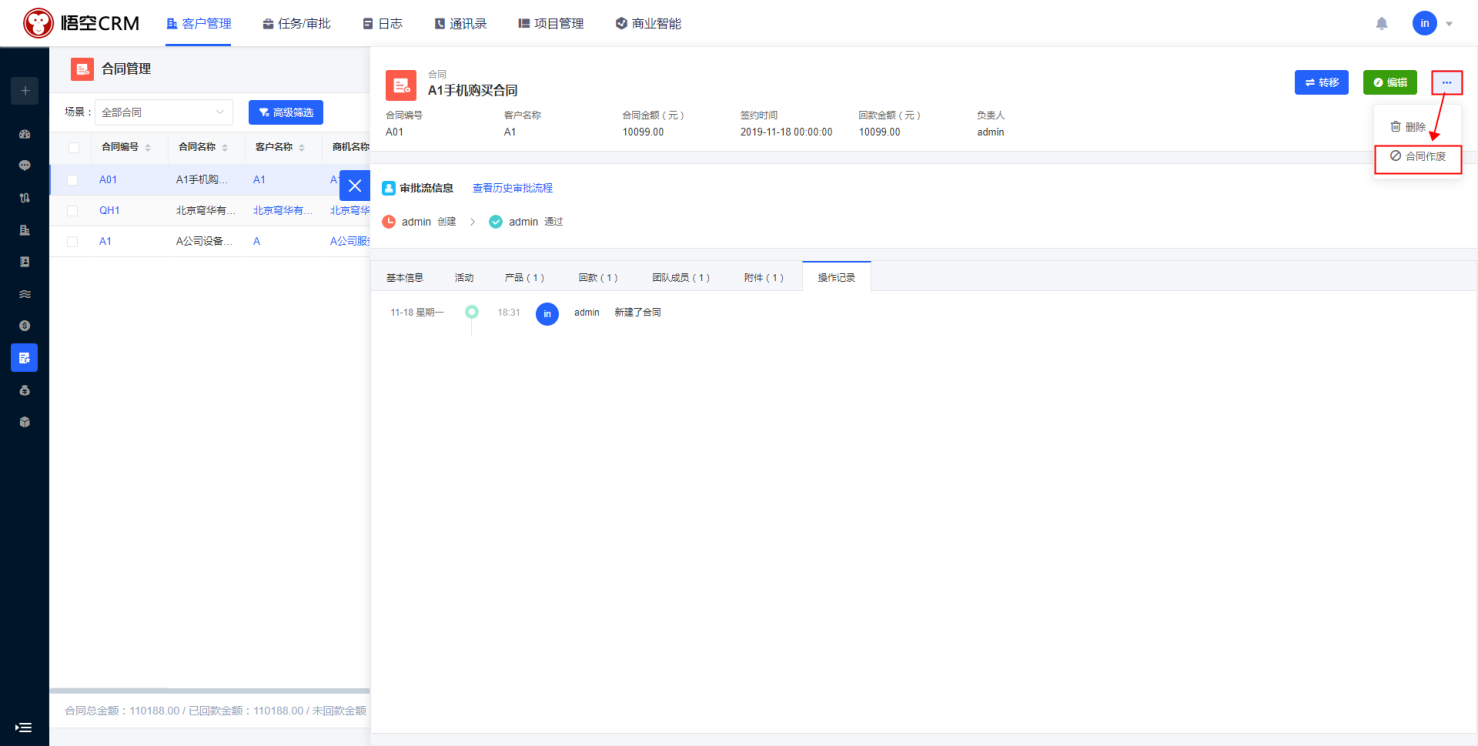Sort by 合同编号 column header arrows
Image resolution: width=1478 pixels, height=746 pixels.
(x=148, y=147)
